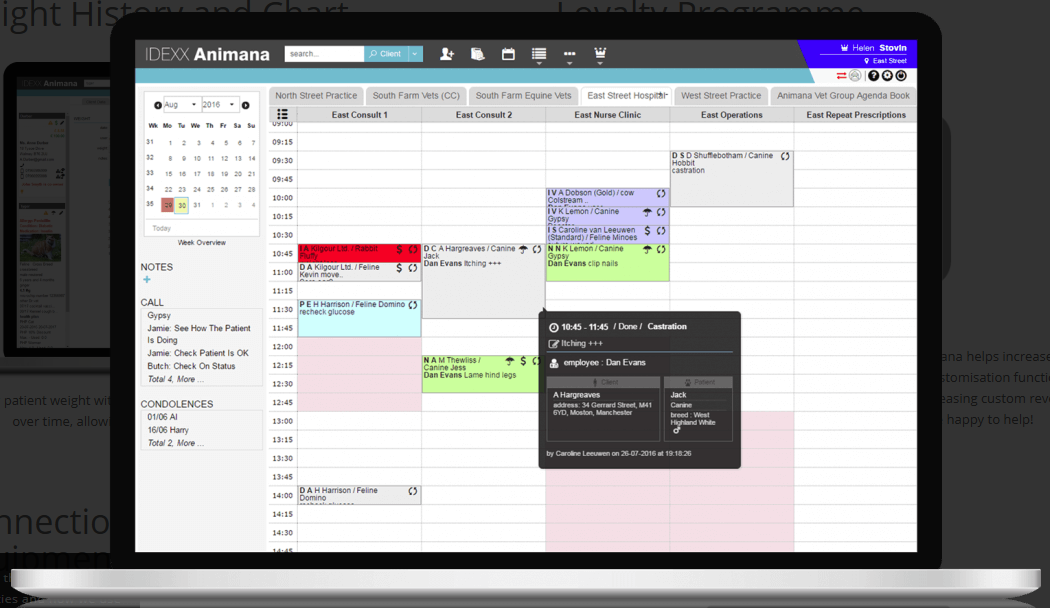1050x608 pixels.
Task: Click the agenda list view icon
Action: point(283,115)
